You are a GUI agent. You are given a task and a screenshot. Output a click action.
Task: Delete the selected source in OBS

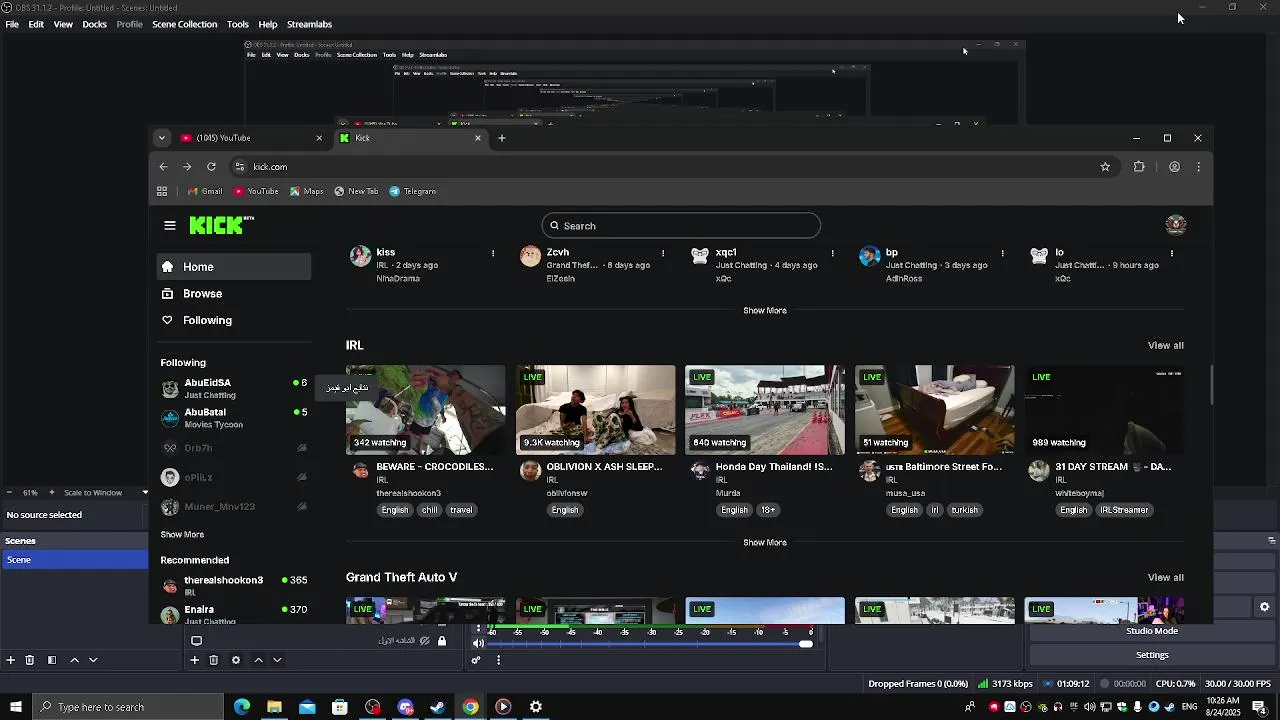214,660
